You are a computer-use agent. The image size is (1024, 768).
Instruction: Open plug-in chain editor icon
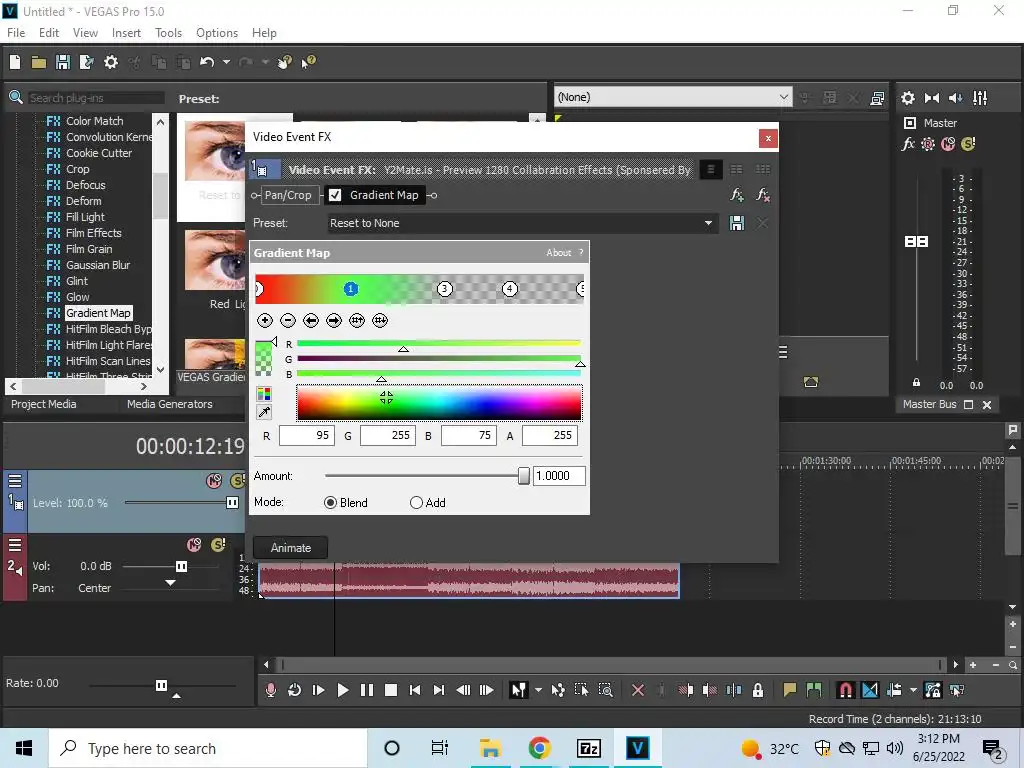737,195
